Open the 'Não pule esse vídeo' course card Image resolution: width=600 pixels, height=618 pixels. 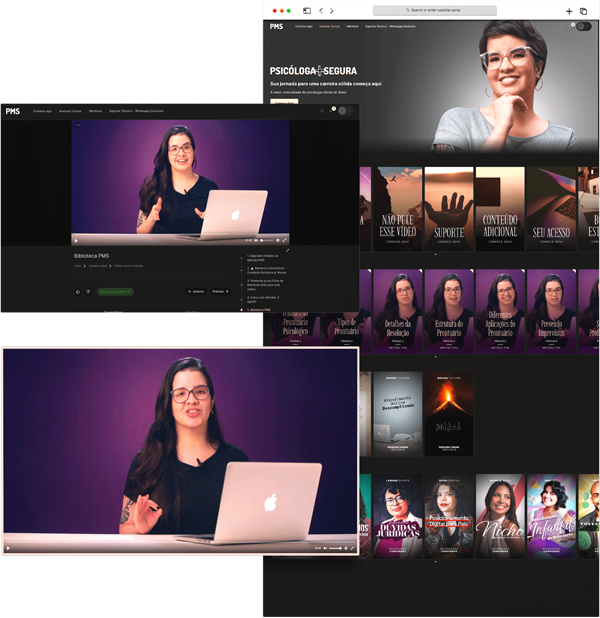pos(398,209)
